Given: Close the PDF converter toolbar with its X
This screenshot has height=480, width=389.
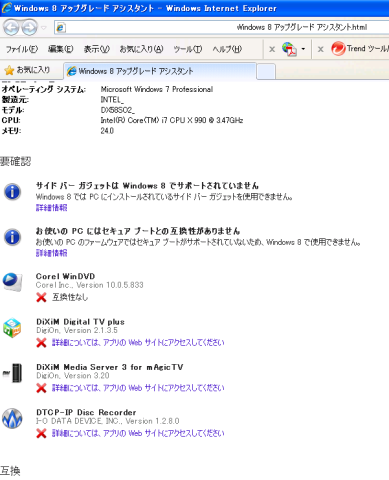Looking at the screenshot, I should point(272,49).
